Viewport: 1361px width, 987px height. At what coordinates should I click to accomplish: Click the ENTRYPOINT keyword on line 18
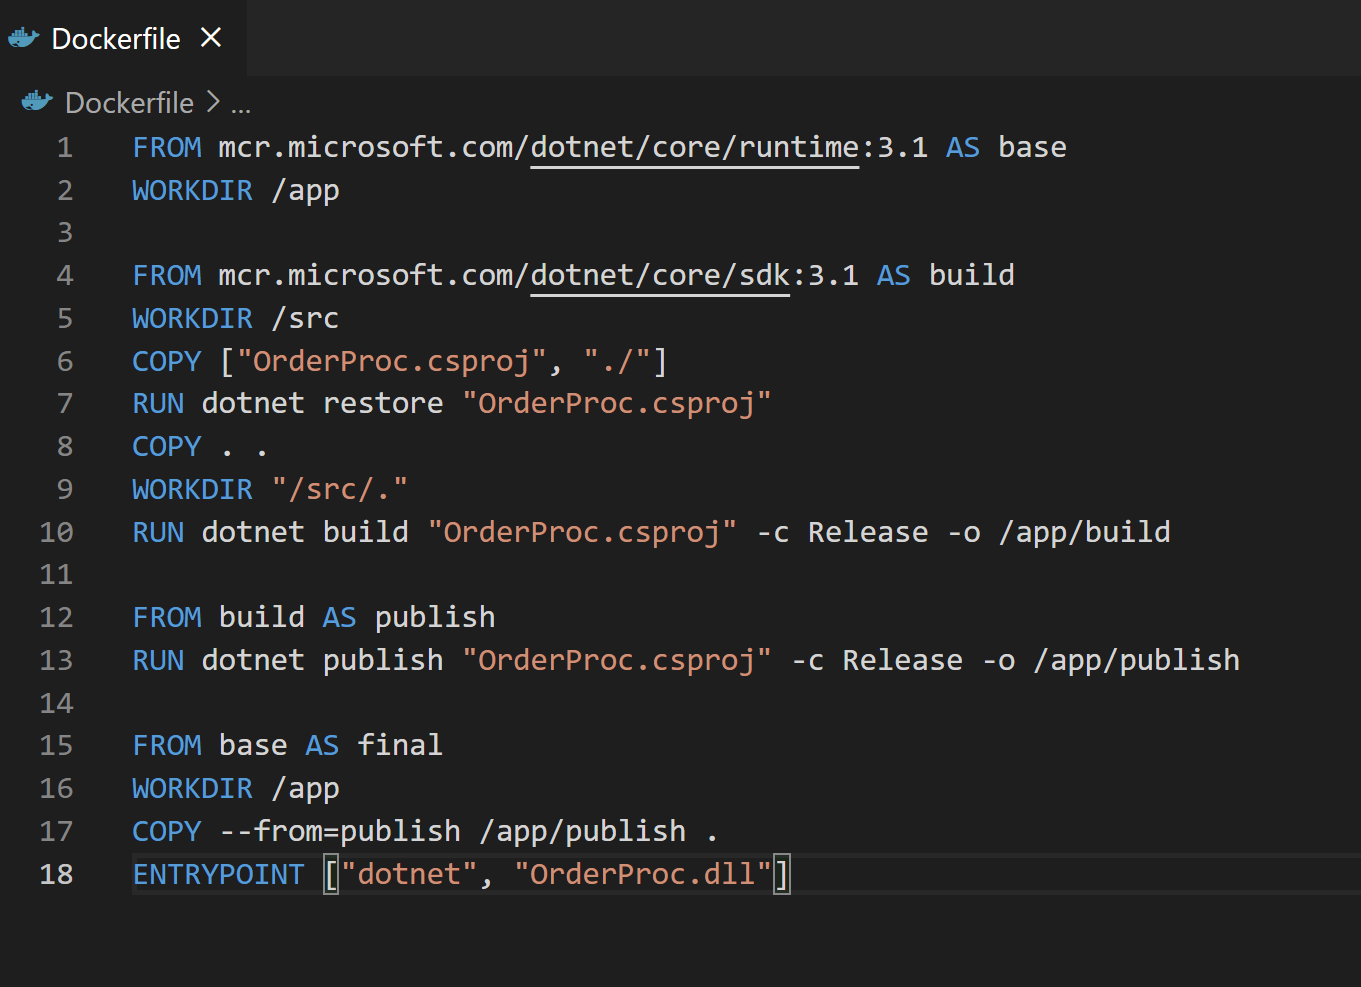(x=218, y=874)
